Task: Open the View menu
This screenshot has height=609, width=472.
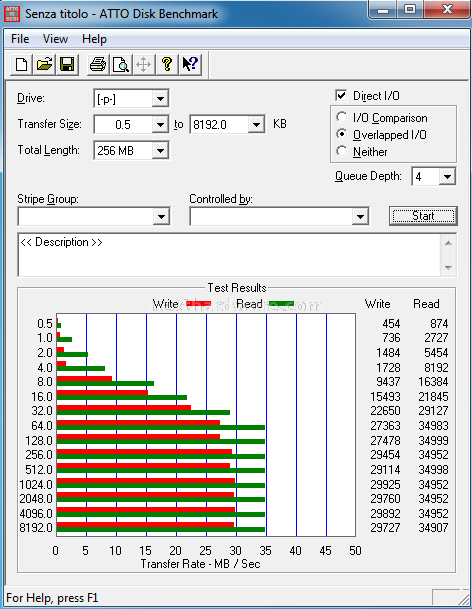Action: tap(56, 39)
